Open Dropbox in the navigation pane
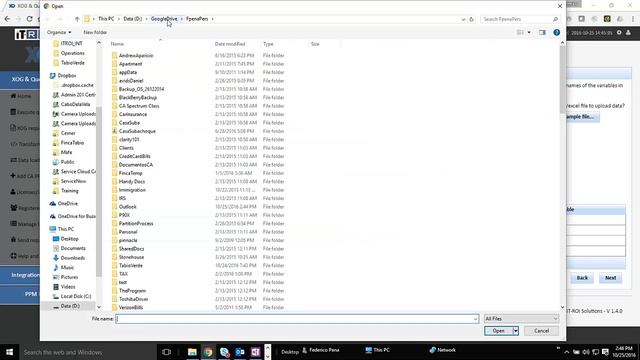This screenshot has width=640, height=360. point(67,76)
